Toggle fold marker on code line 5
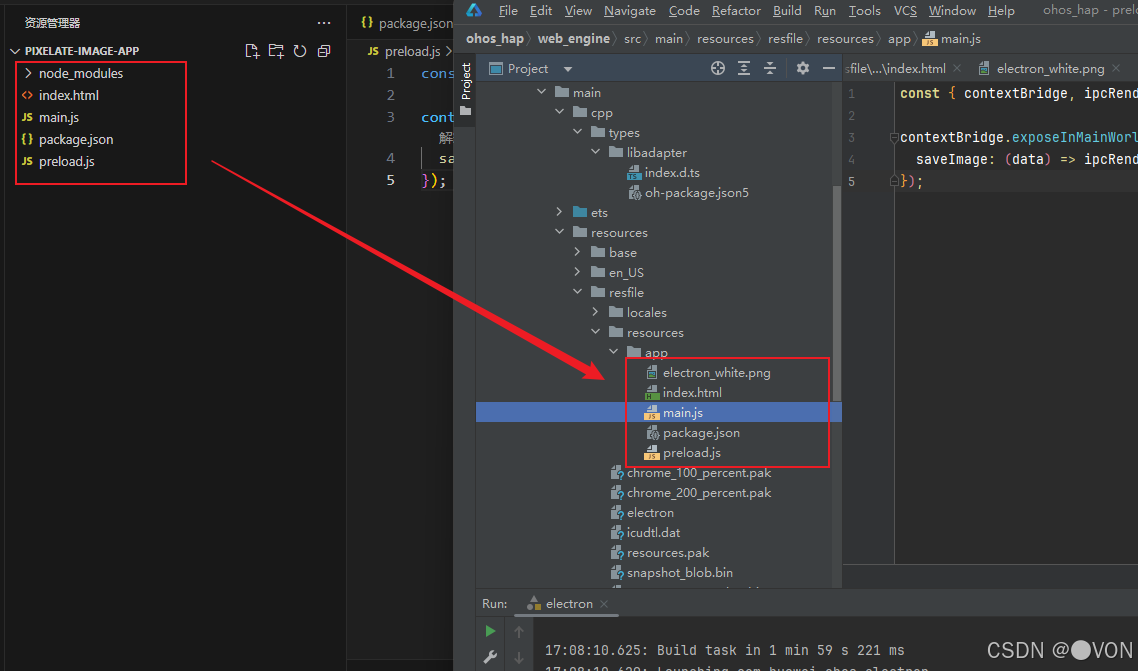 894,181
